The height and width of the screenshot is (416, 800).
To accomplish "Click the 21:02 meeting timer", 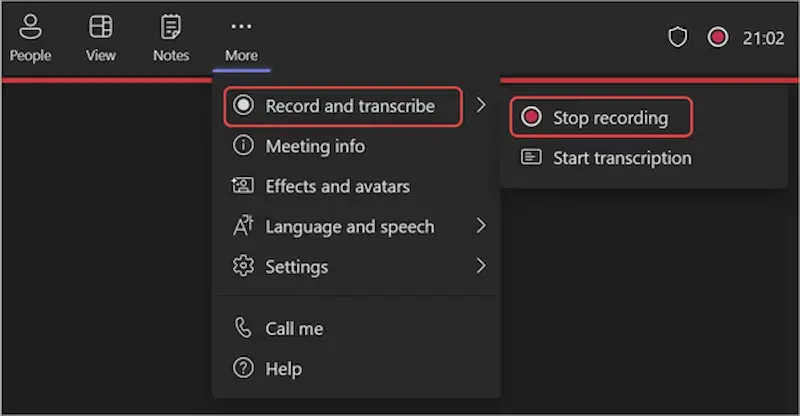I will click(x=763, y=38).
